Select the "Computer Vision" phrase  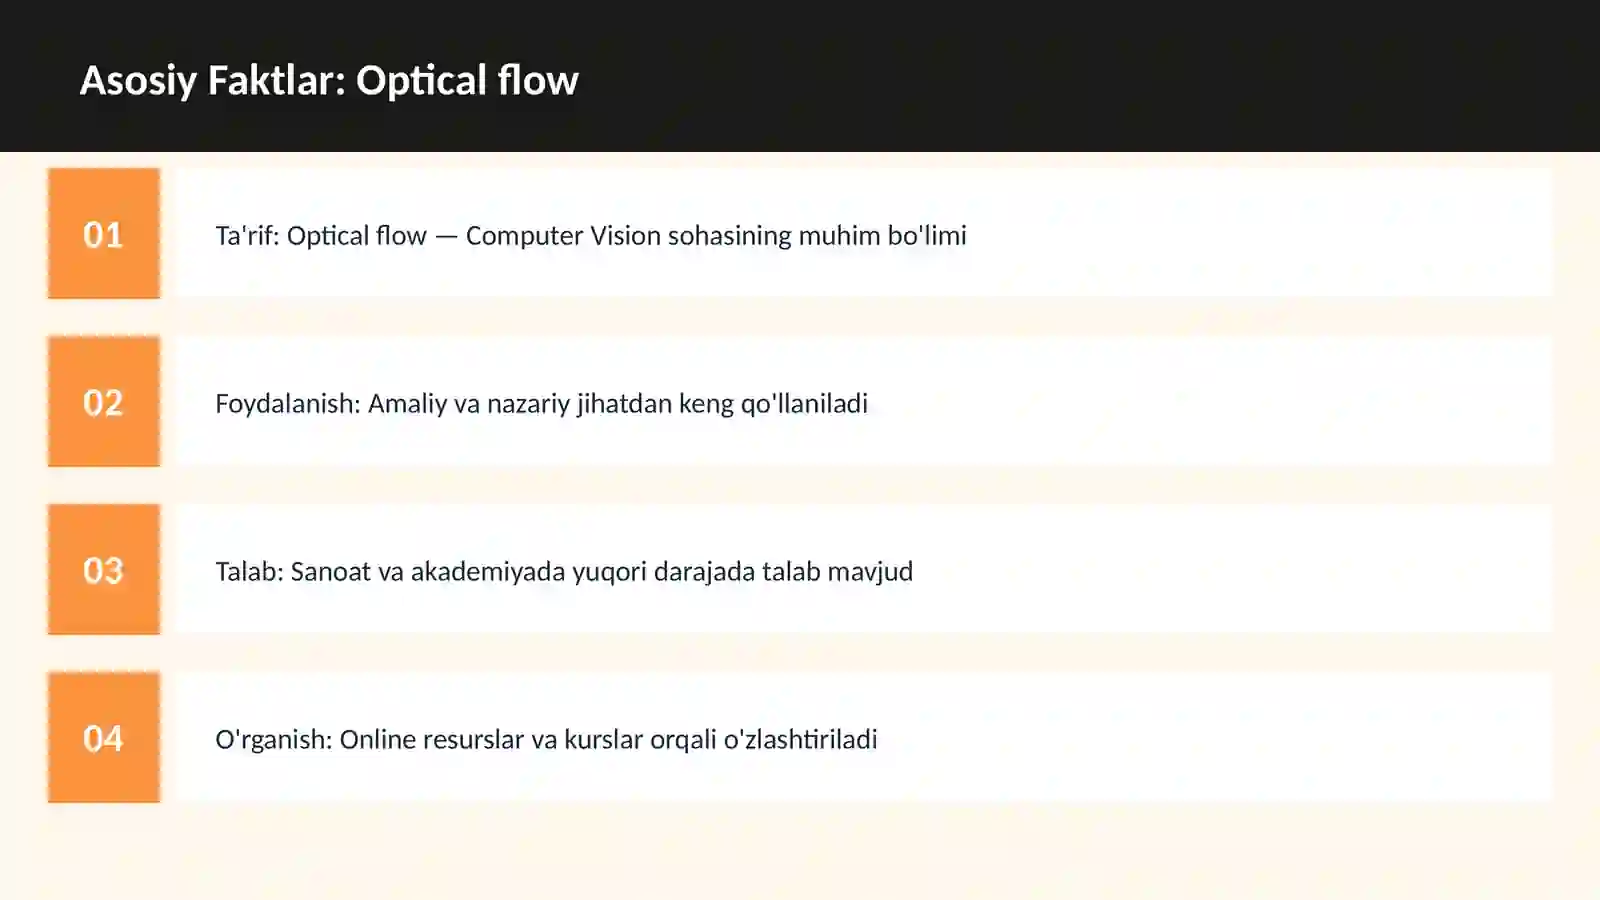pos(563,235)
